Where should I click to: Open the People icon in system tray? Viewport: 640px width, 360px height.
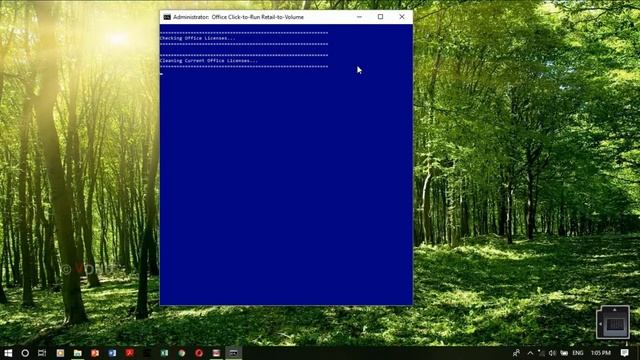pos(516,353)
